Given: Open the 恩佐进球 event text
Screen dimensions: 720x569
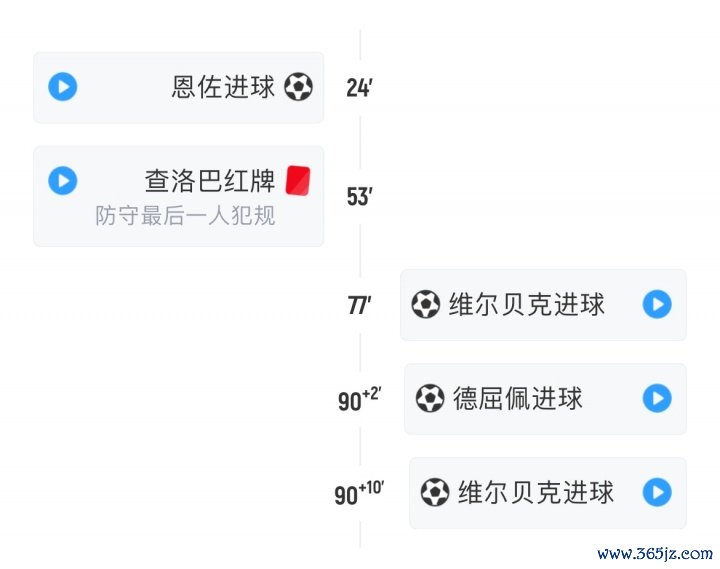Looking at the screenshot, I should coord(223,87).
